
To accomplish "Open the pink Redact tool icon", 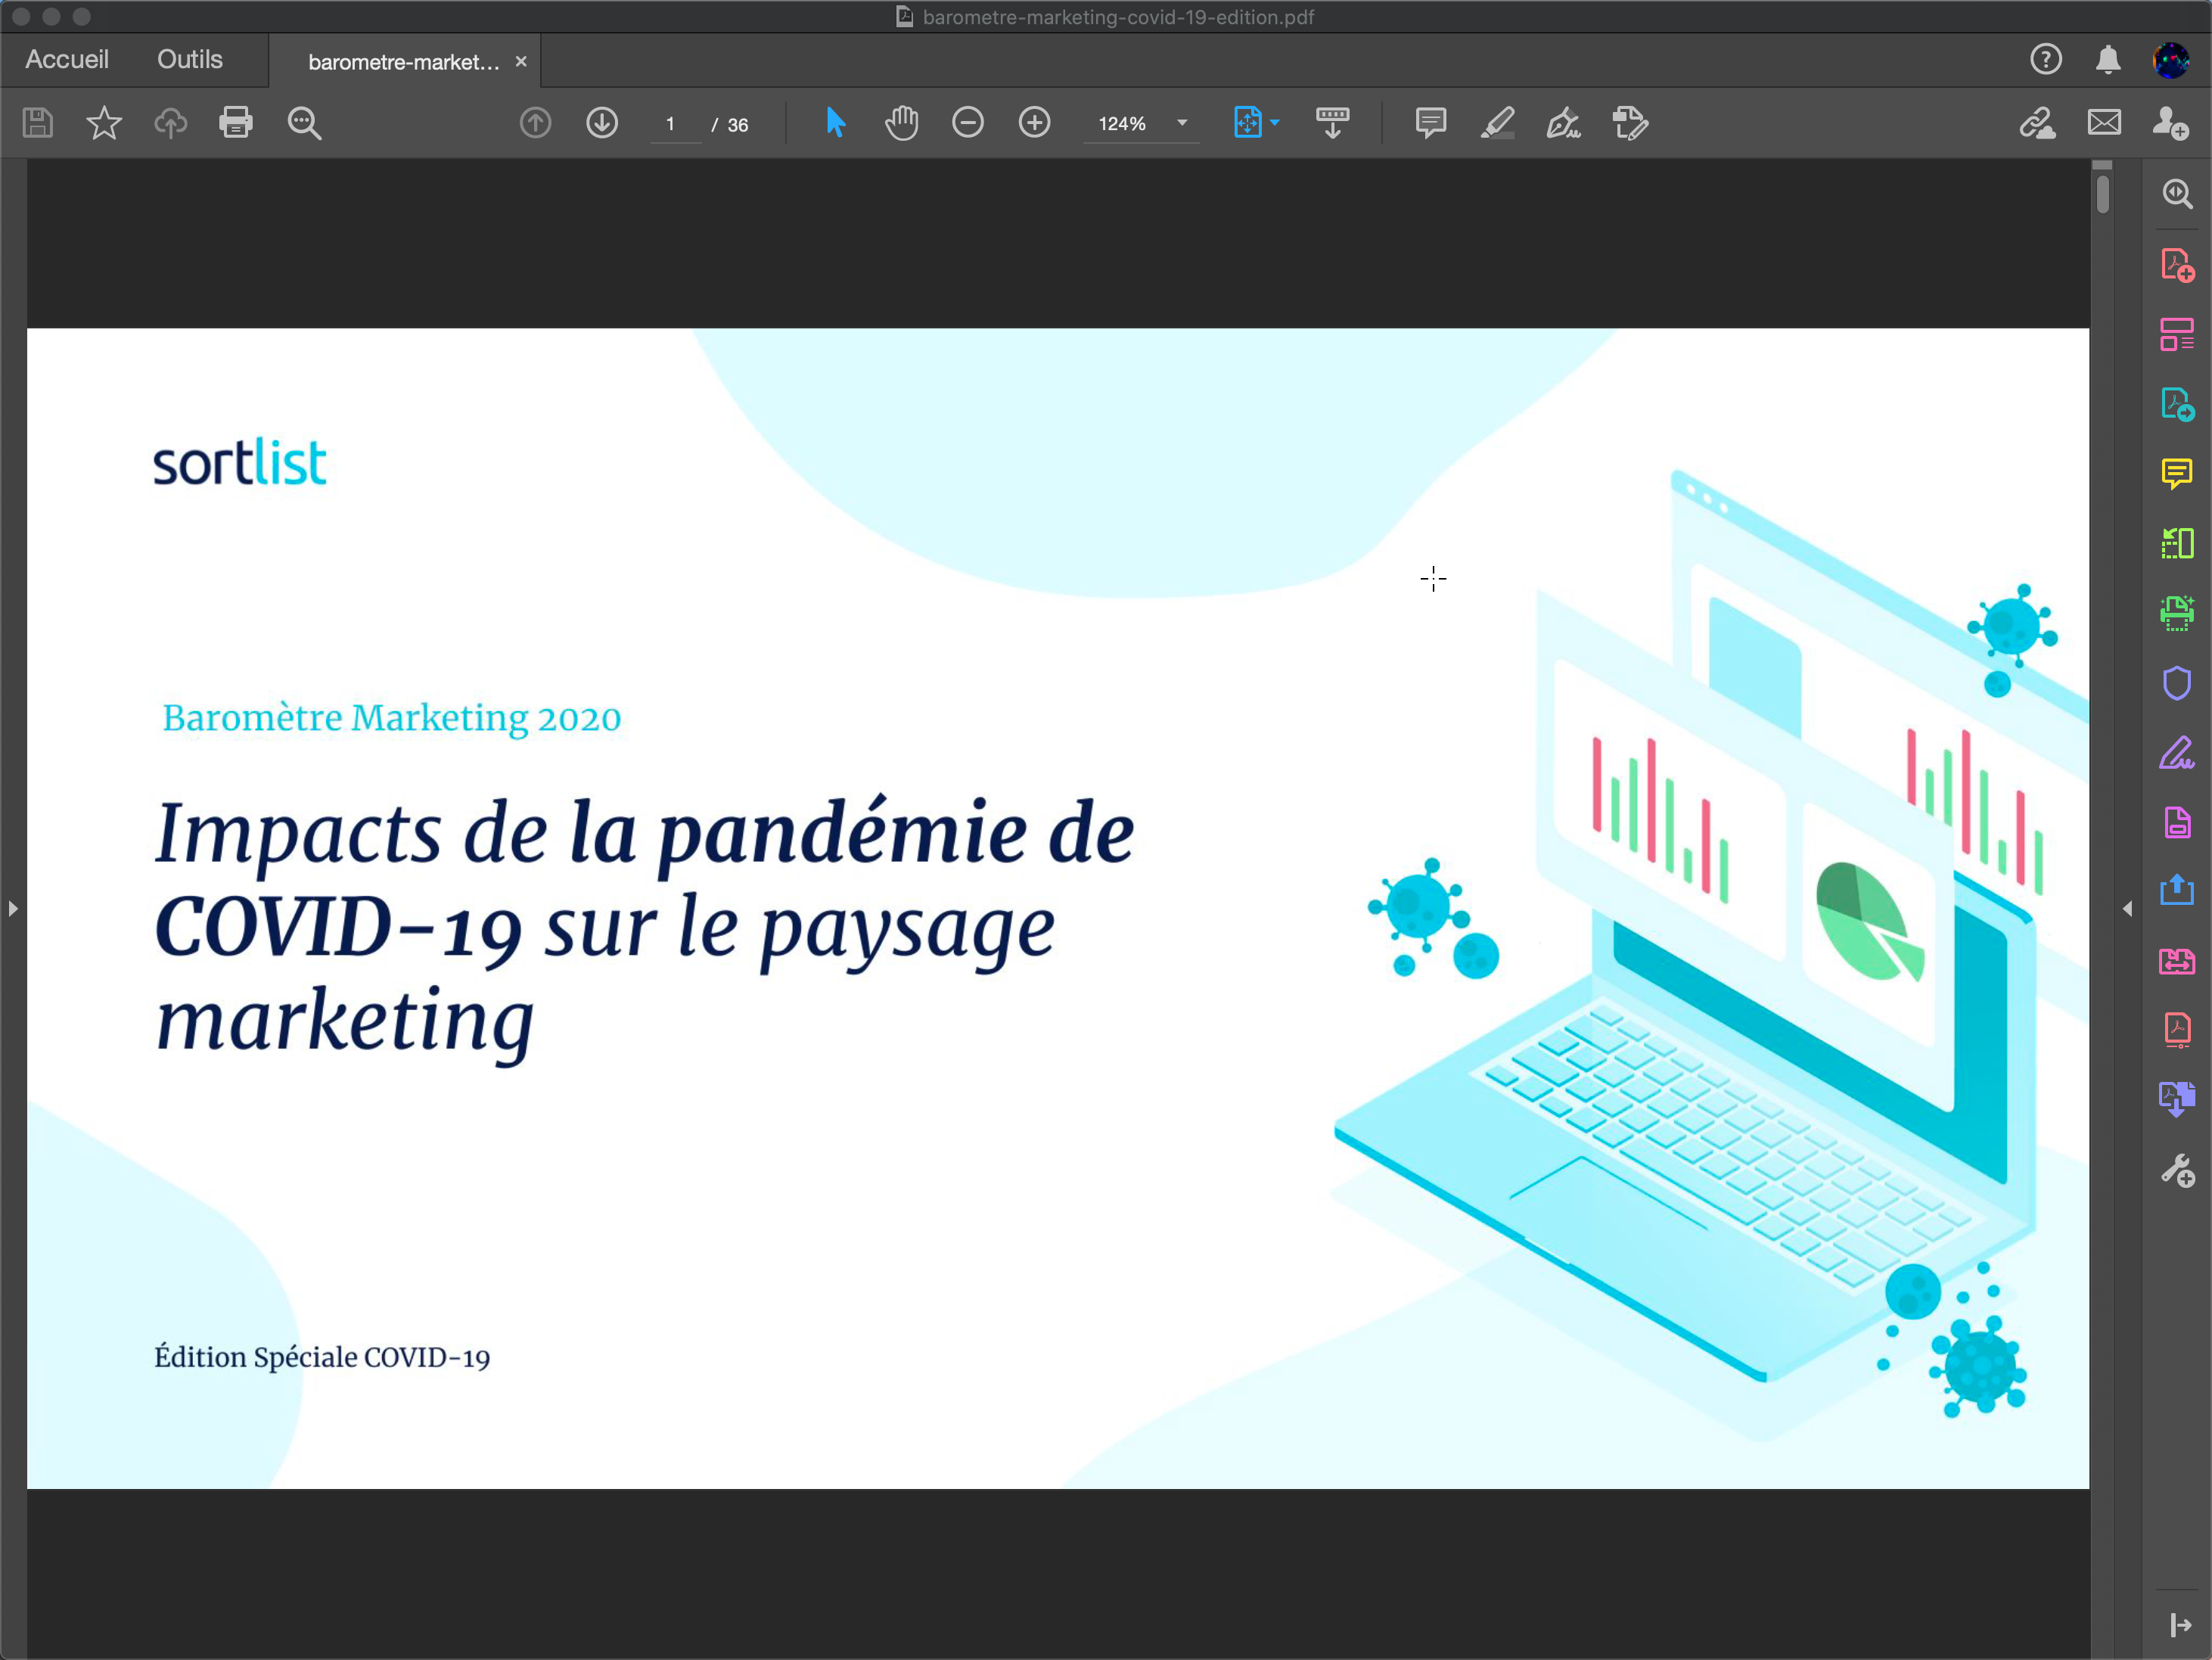I will coord(2177,961).
